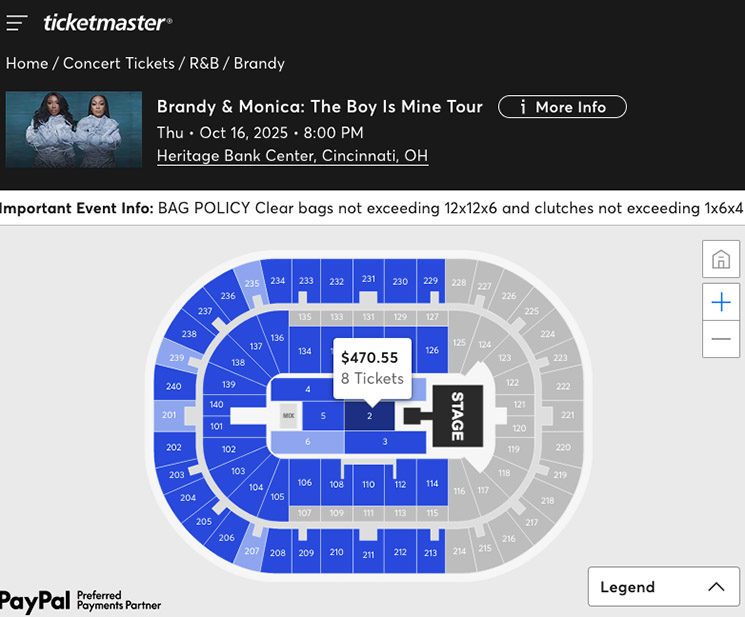Zoom out of the seat map
745x617 pixels.
click(x=721, y=339)
